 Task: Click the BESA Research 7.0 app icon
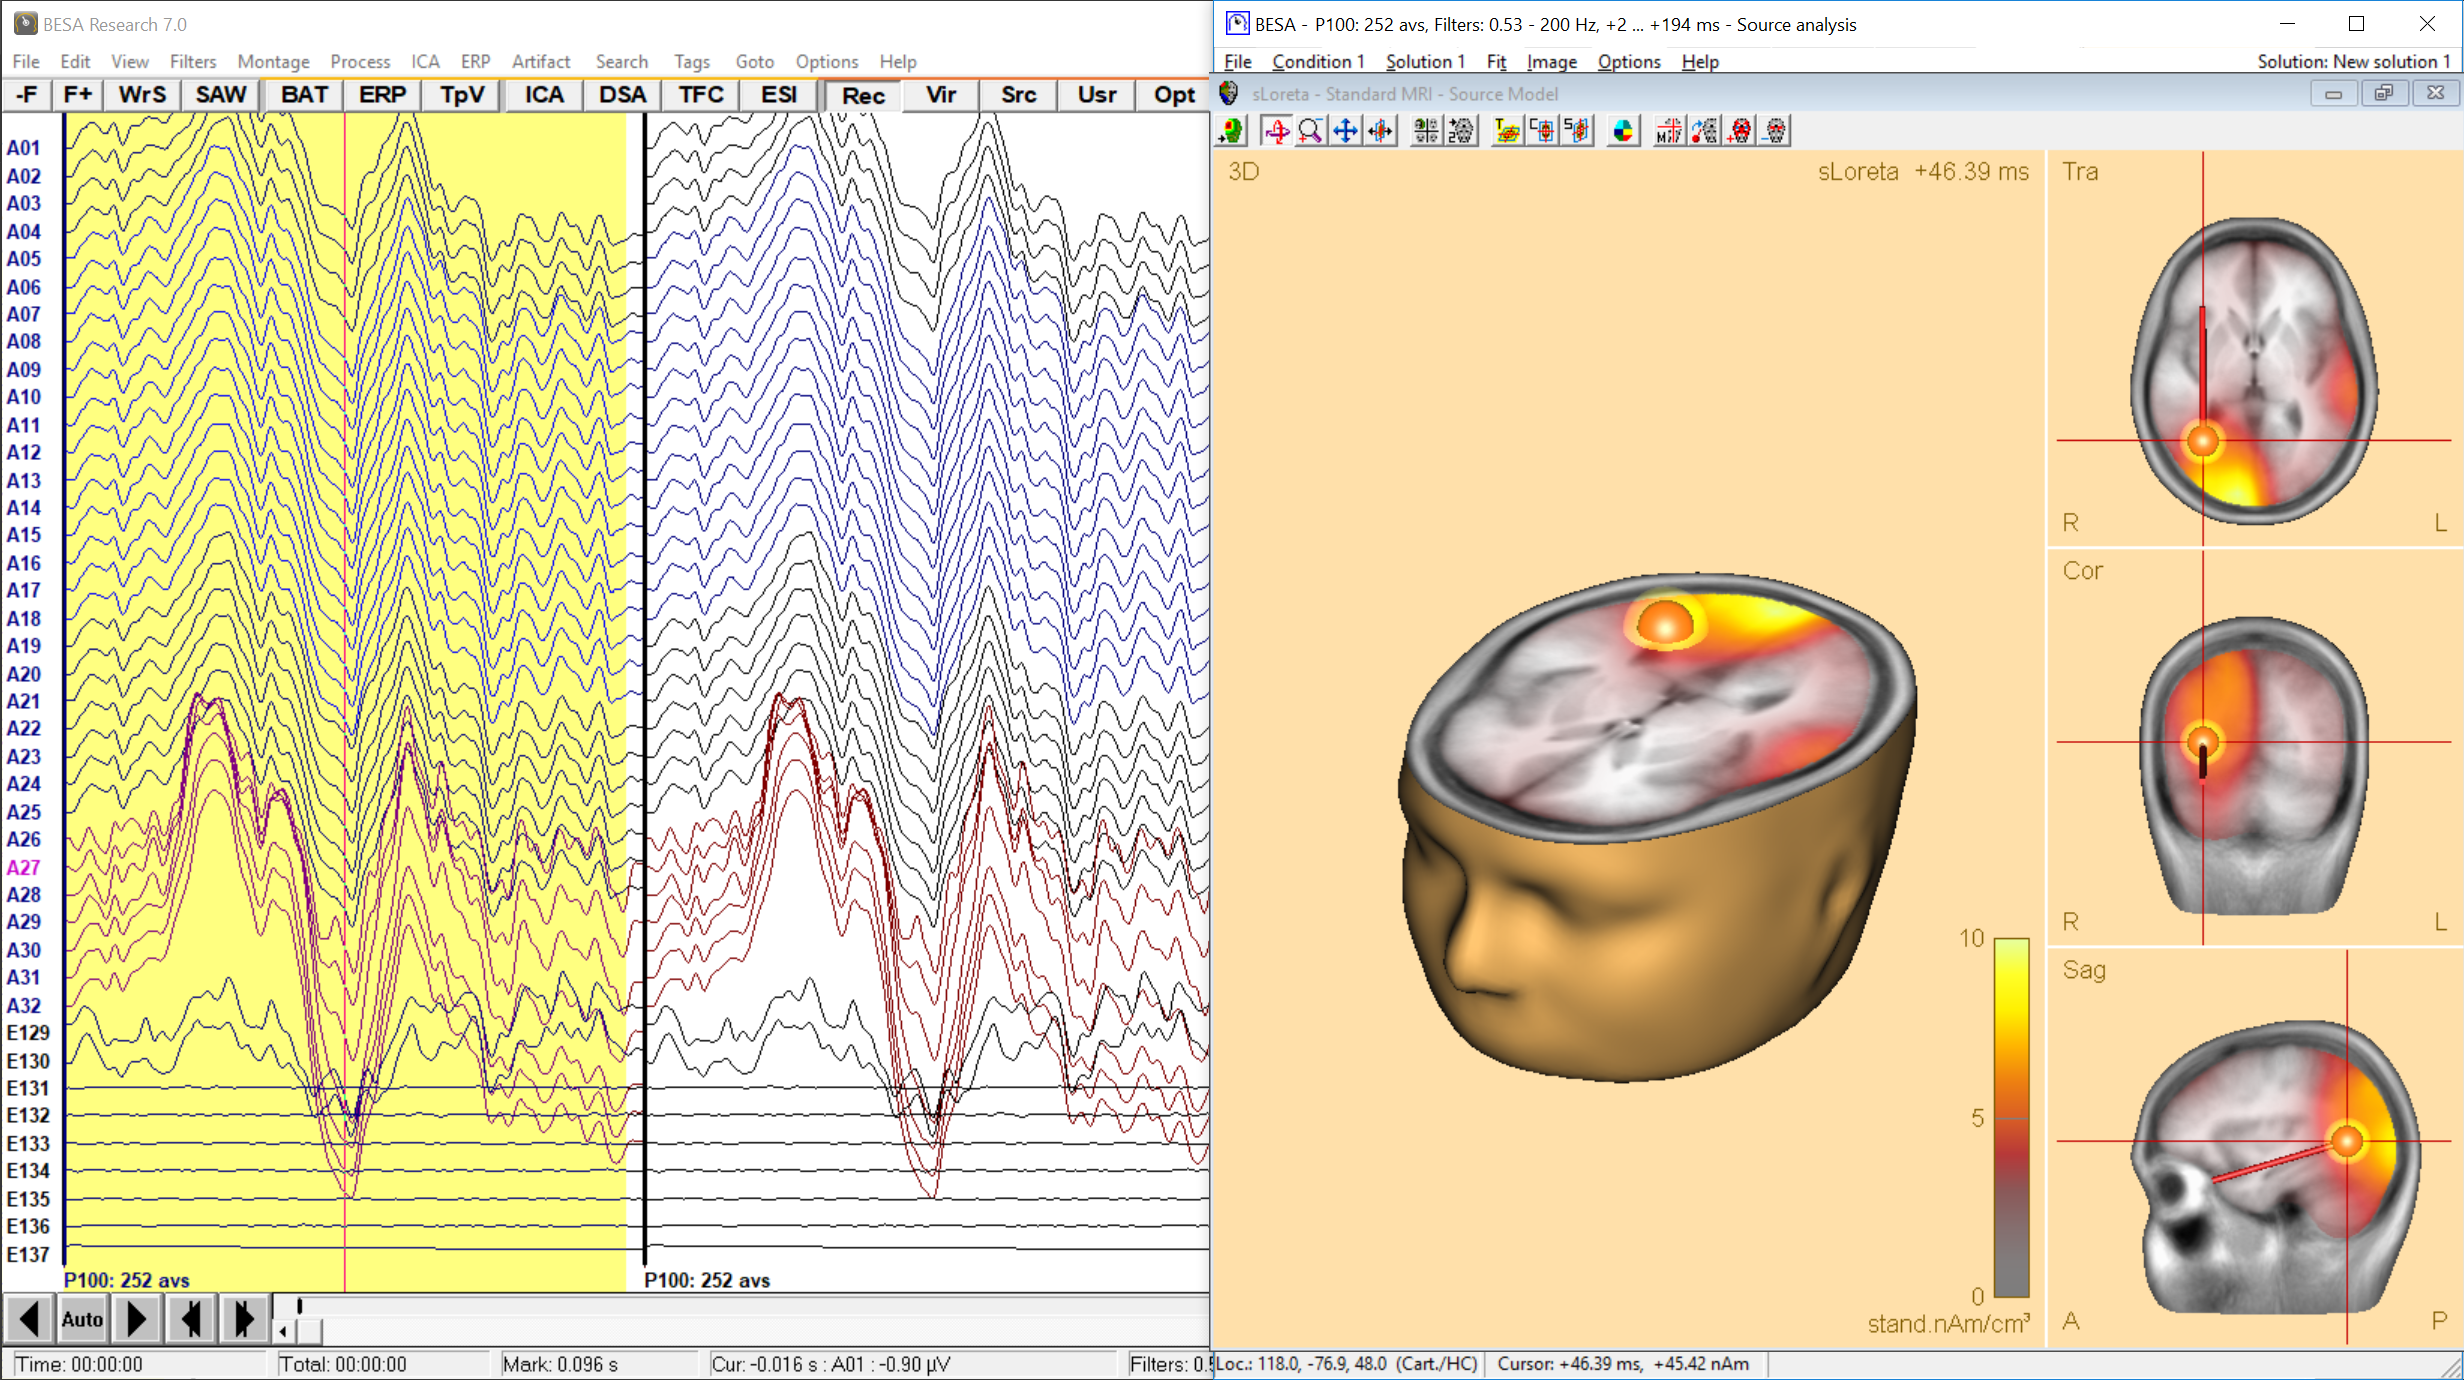tap(25, 23)
